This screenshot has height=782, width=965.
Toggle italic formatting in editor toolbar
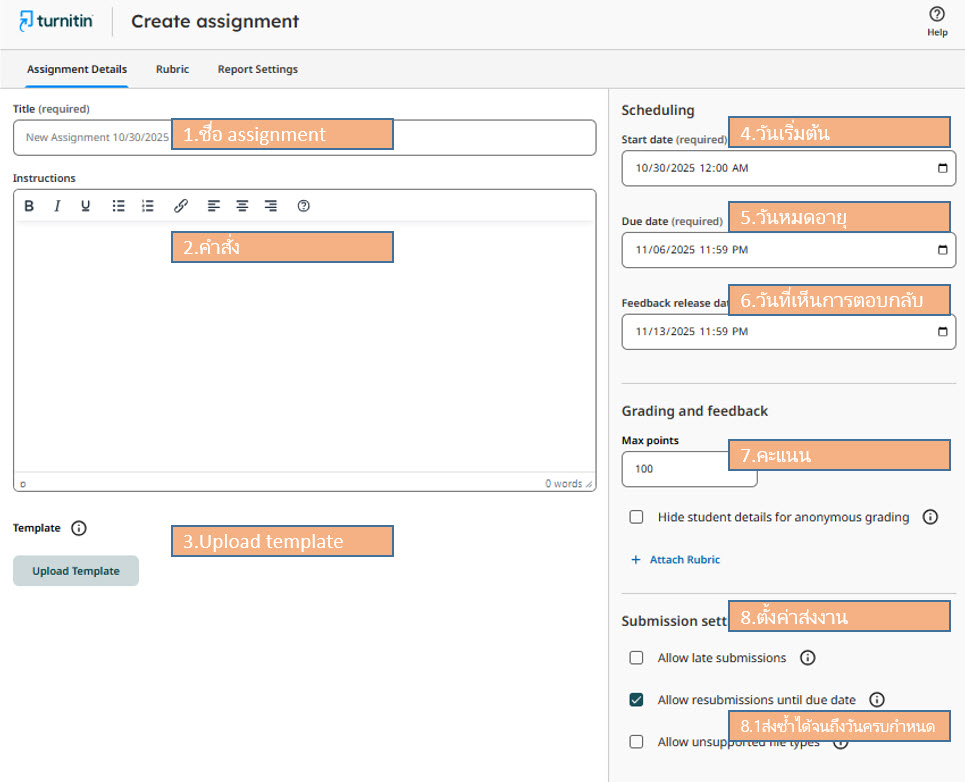[x=57, y=206]
